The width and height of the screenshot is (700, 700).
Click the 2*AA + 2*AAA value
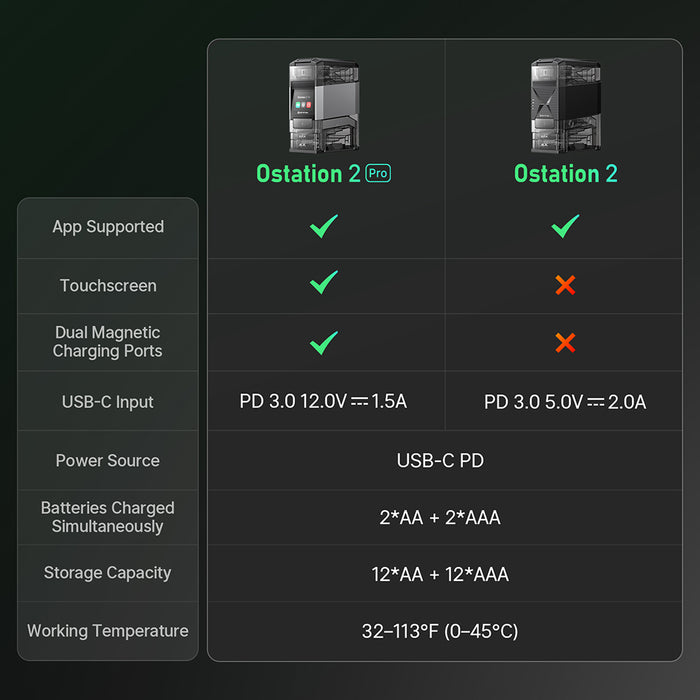coord(440,517)
